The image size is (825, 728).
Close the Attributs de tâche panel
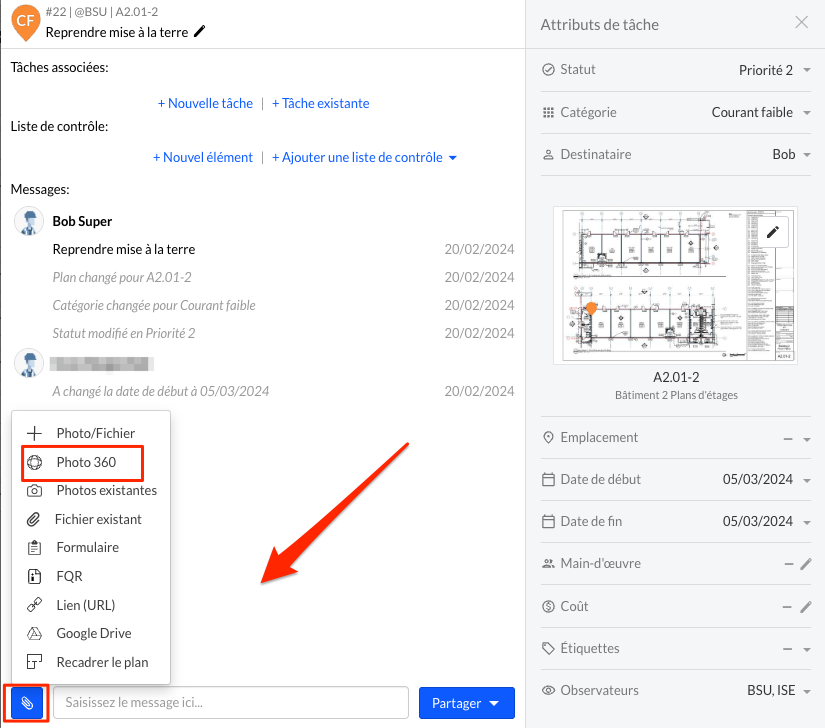(x=802, y=23)
